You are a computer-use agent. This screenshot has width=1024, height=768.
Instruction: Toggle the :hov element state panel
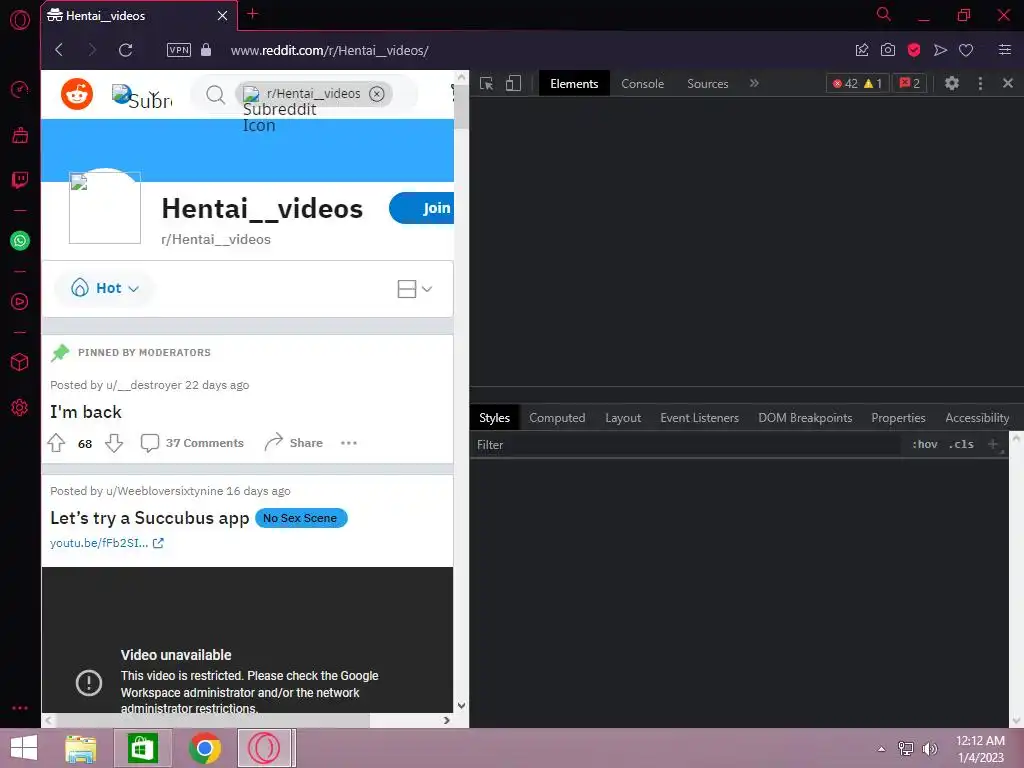tap(924, 444)
